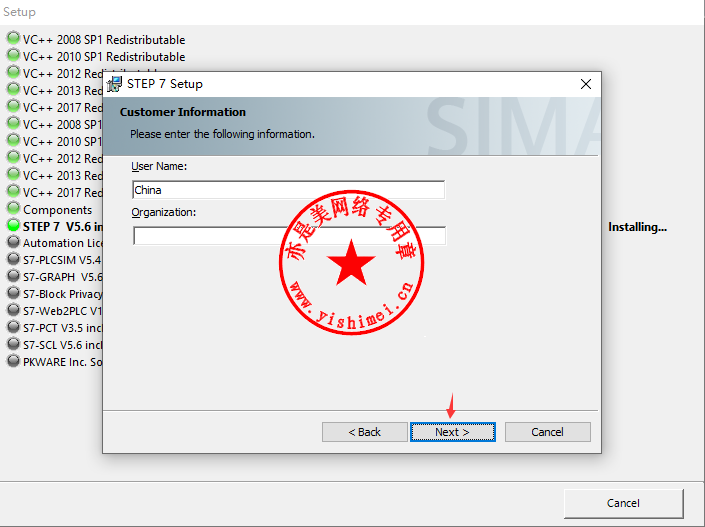Focus the User Name field containing China
The height and width of the screenshot is (527, 705).
[289, 190]
